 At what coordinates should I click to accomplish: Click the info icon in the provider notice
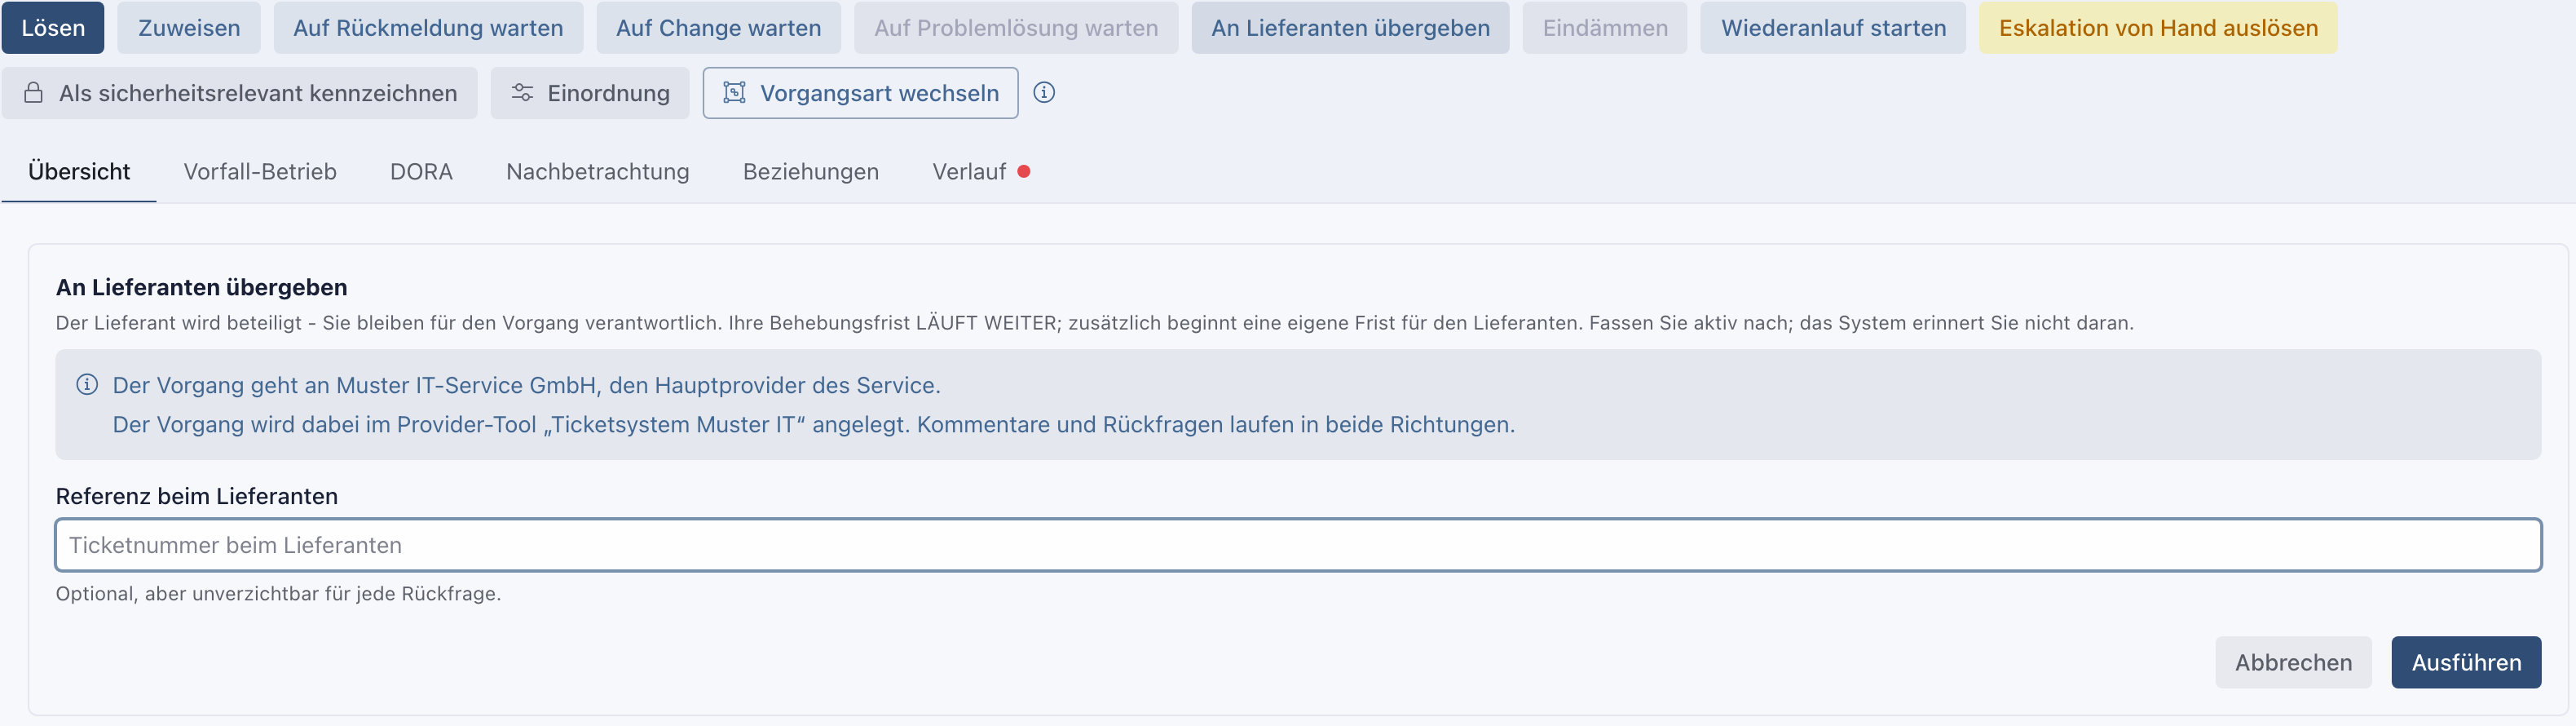pos(87,385)
